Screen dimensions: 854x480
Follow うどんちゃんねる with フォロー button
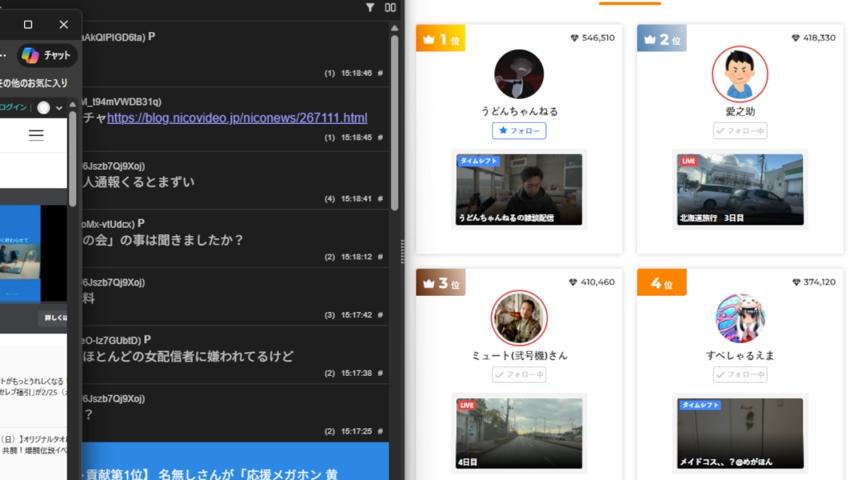(x=519, y=131)
